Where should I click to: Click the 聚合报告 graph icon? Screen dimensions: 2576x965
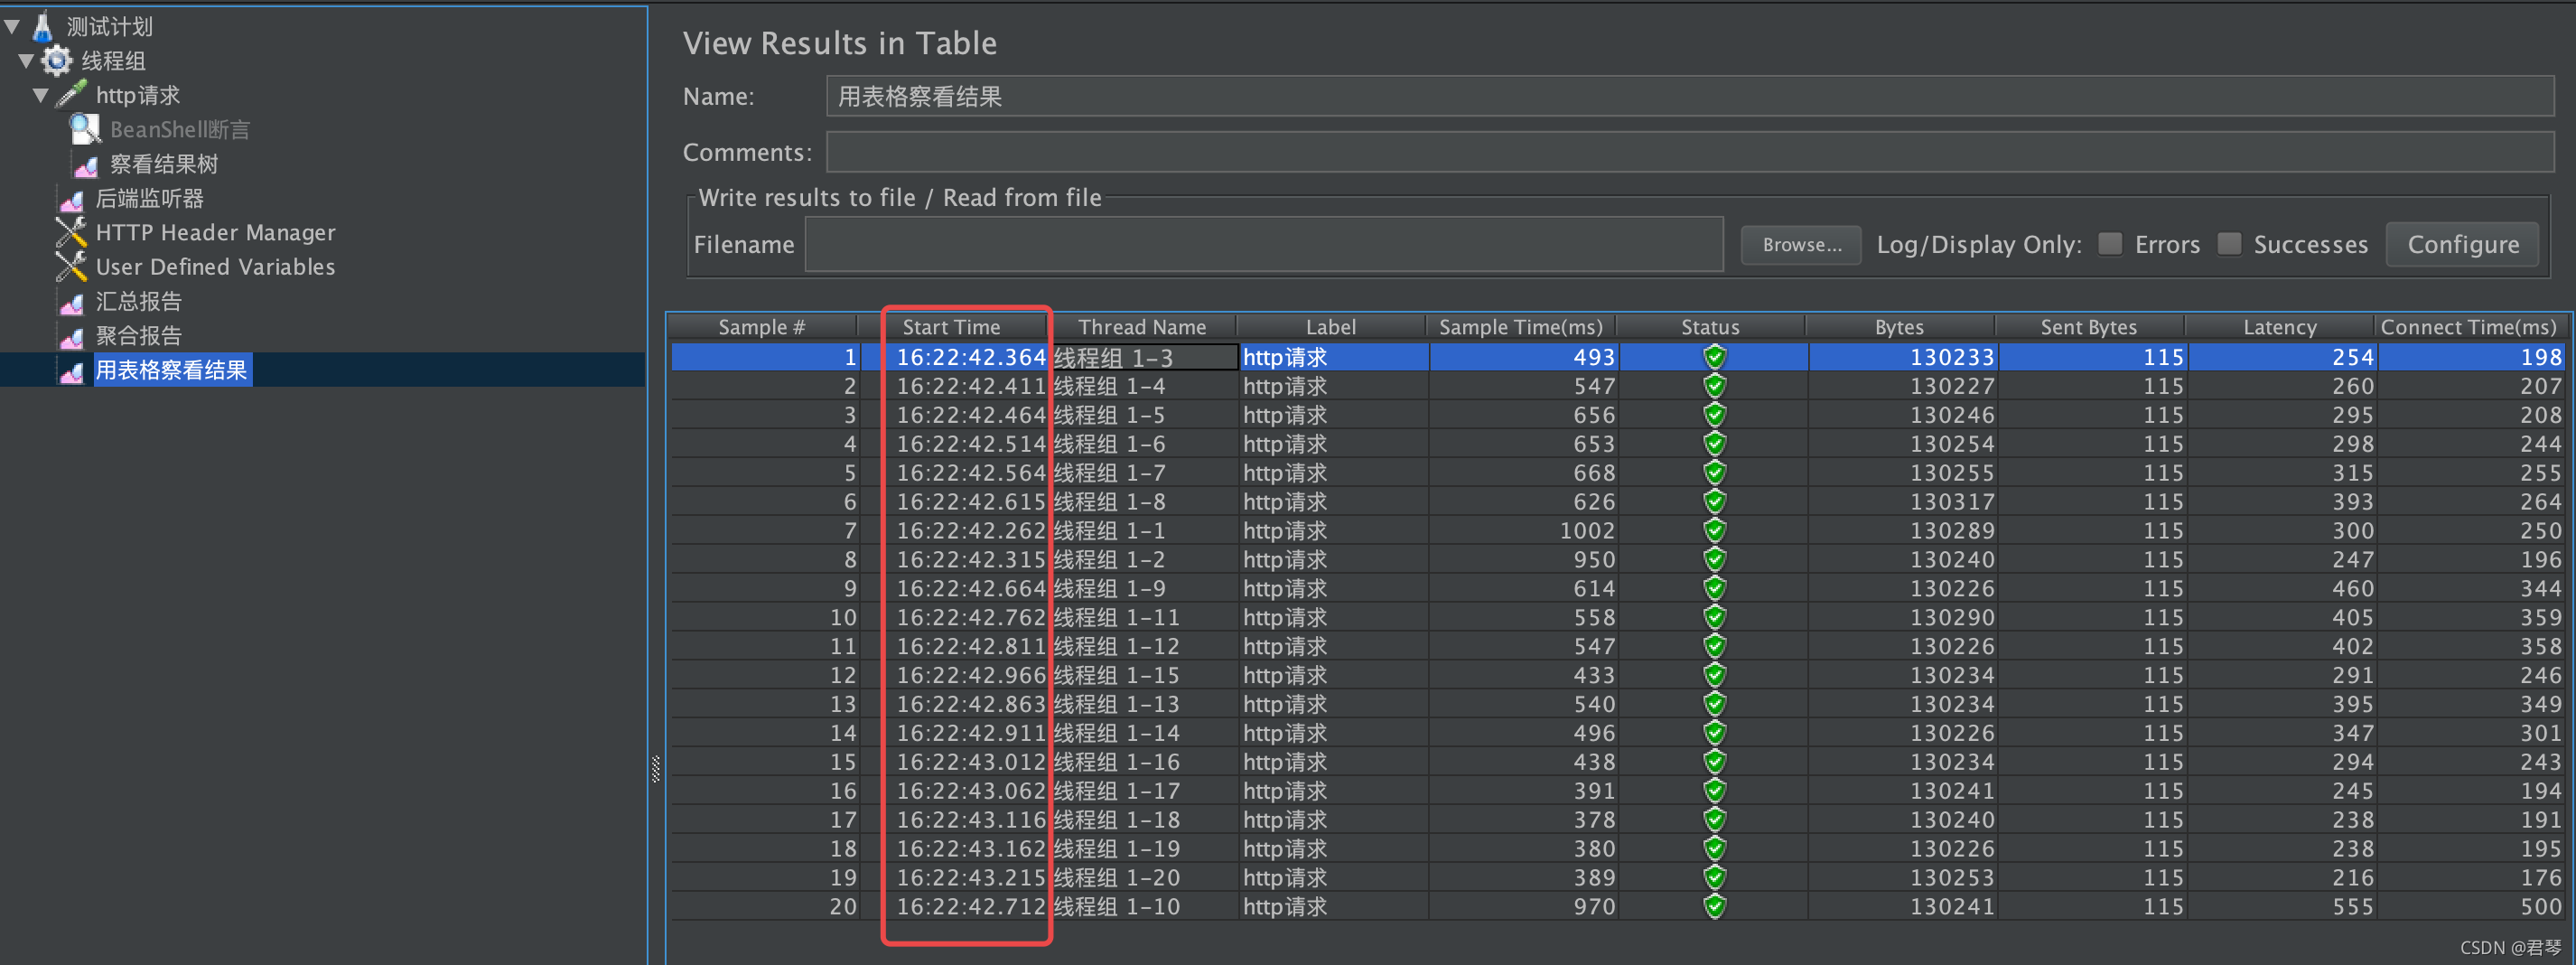click(x=71, y=337)
